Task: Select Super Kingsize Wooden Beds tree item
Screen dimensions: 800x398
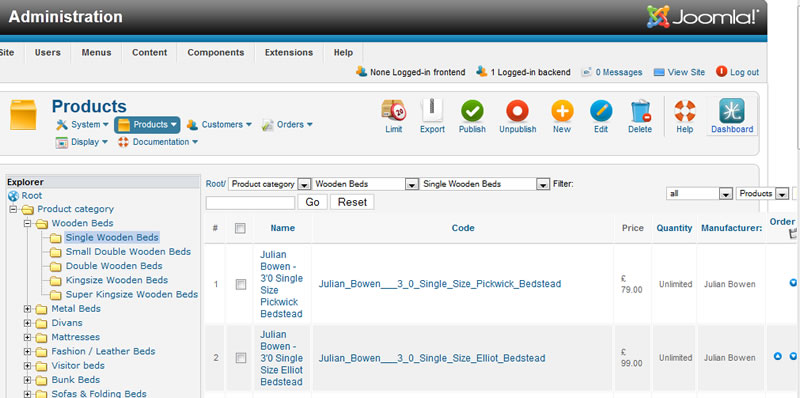Action: pos(132,294)
